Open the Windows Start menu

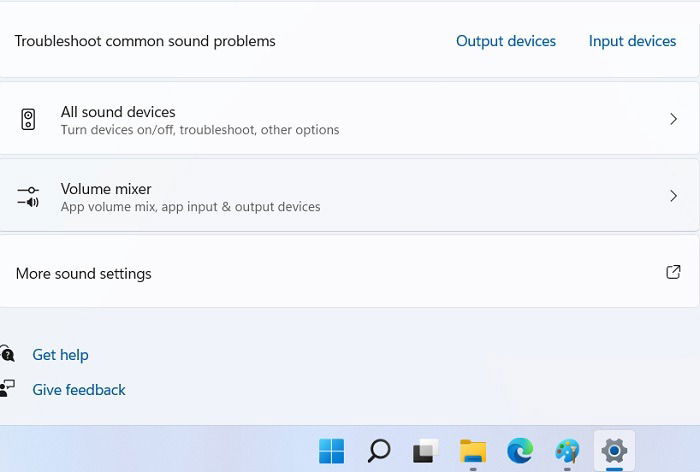[x=332, y=451]
